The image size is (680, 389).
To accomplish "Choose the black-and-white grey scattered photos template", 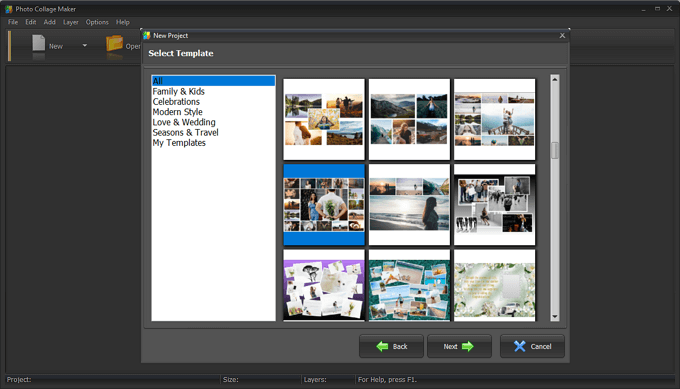I will (x=495, y=205).
